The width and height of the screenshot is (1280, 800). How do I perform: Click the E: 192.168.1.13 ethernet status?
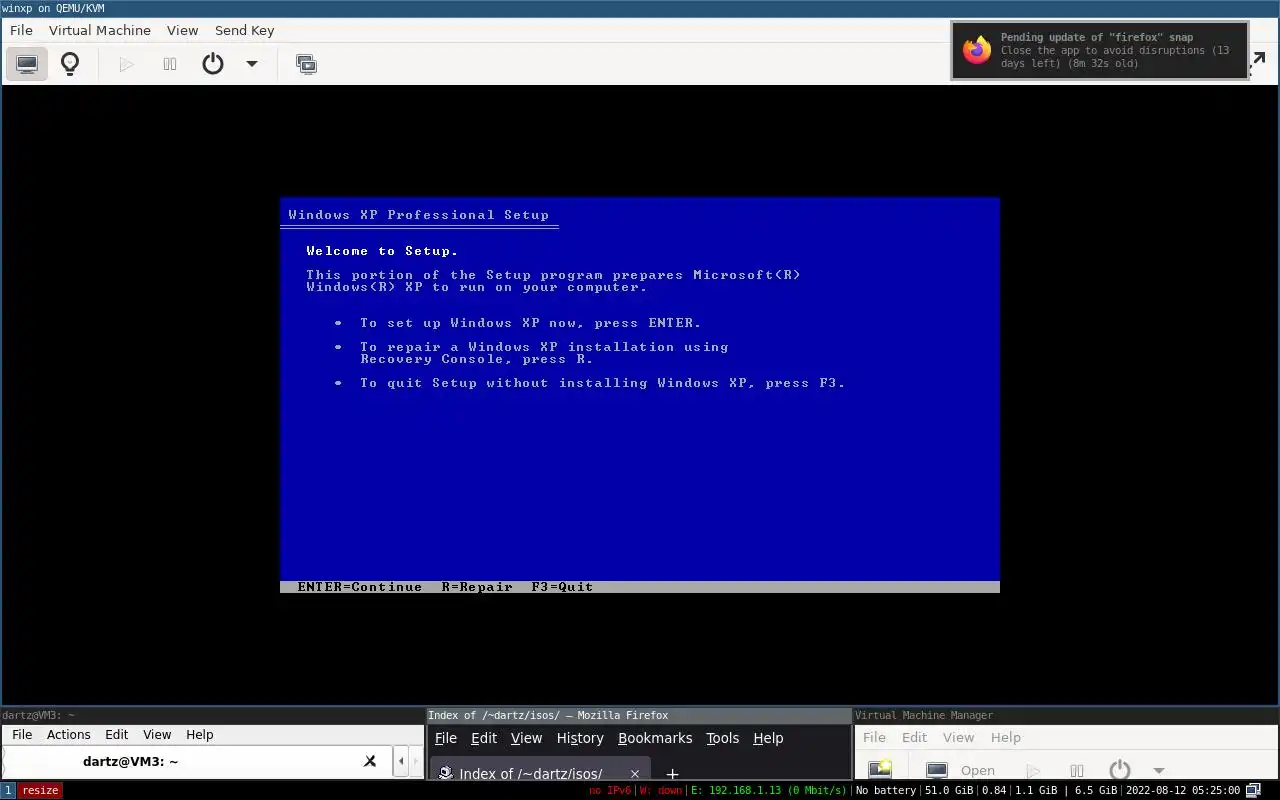[769, 790]
